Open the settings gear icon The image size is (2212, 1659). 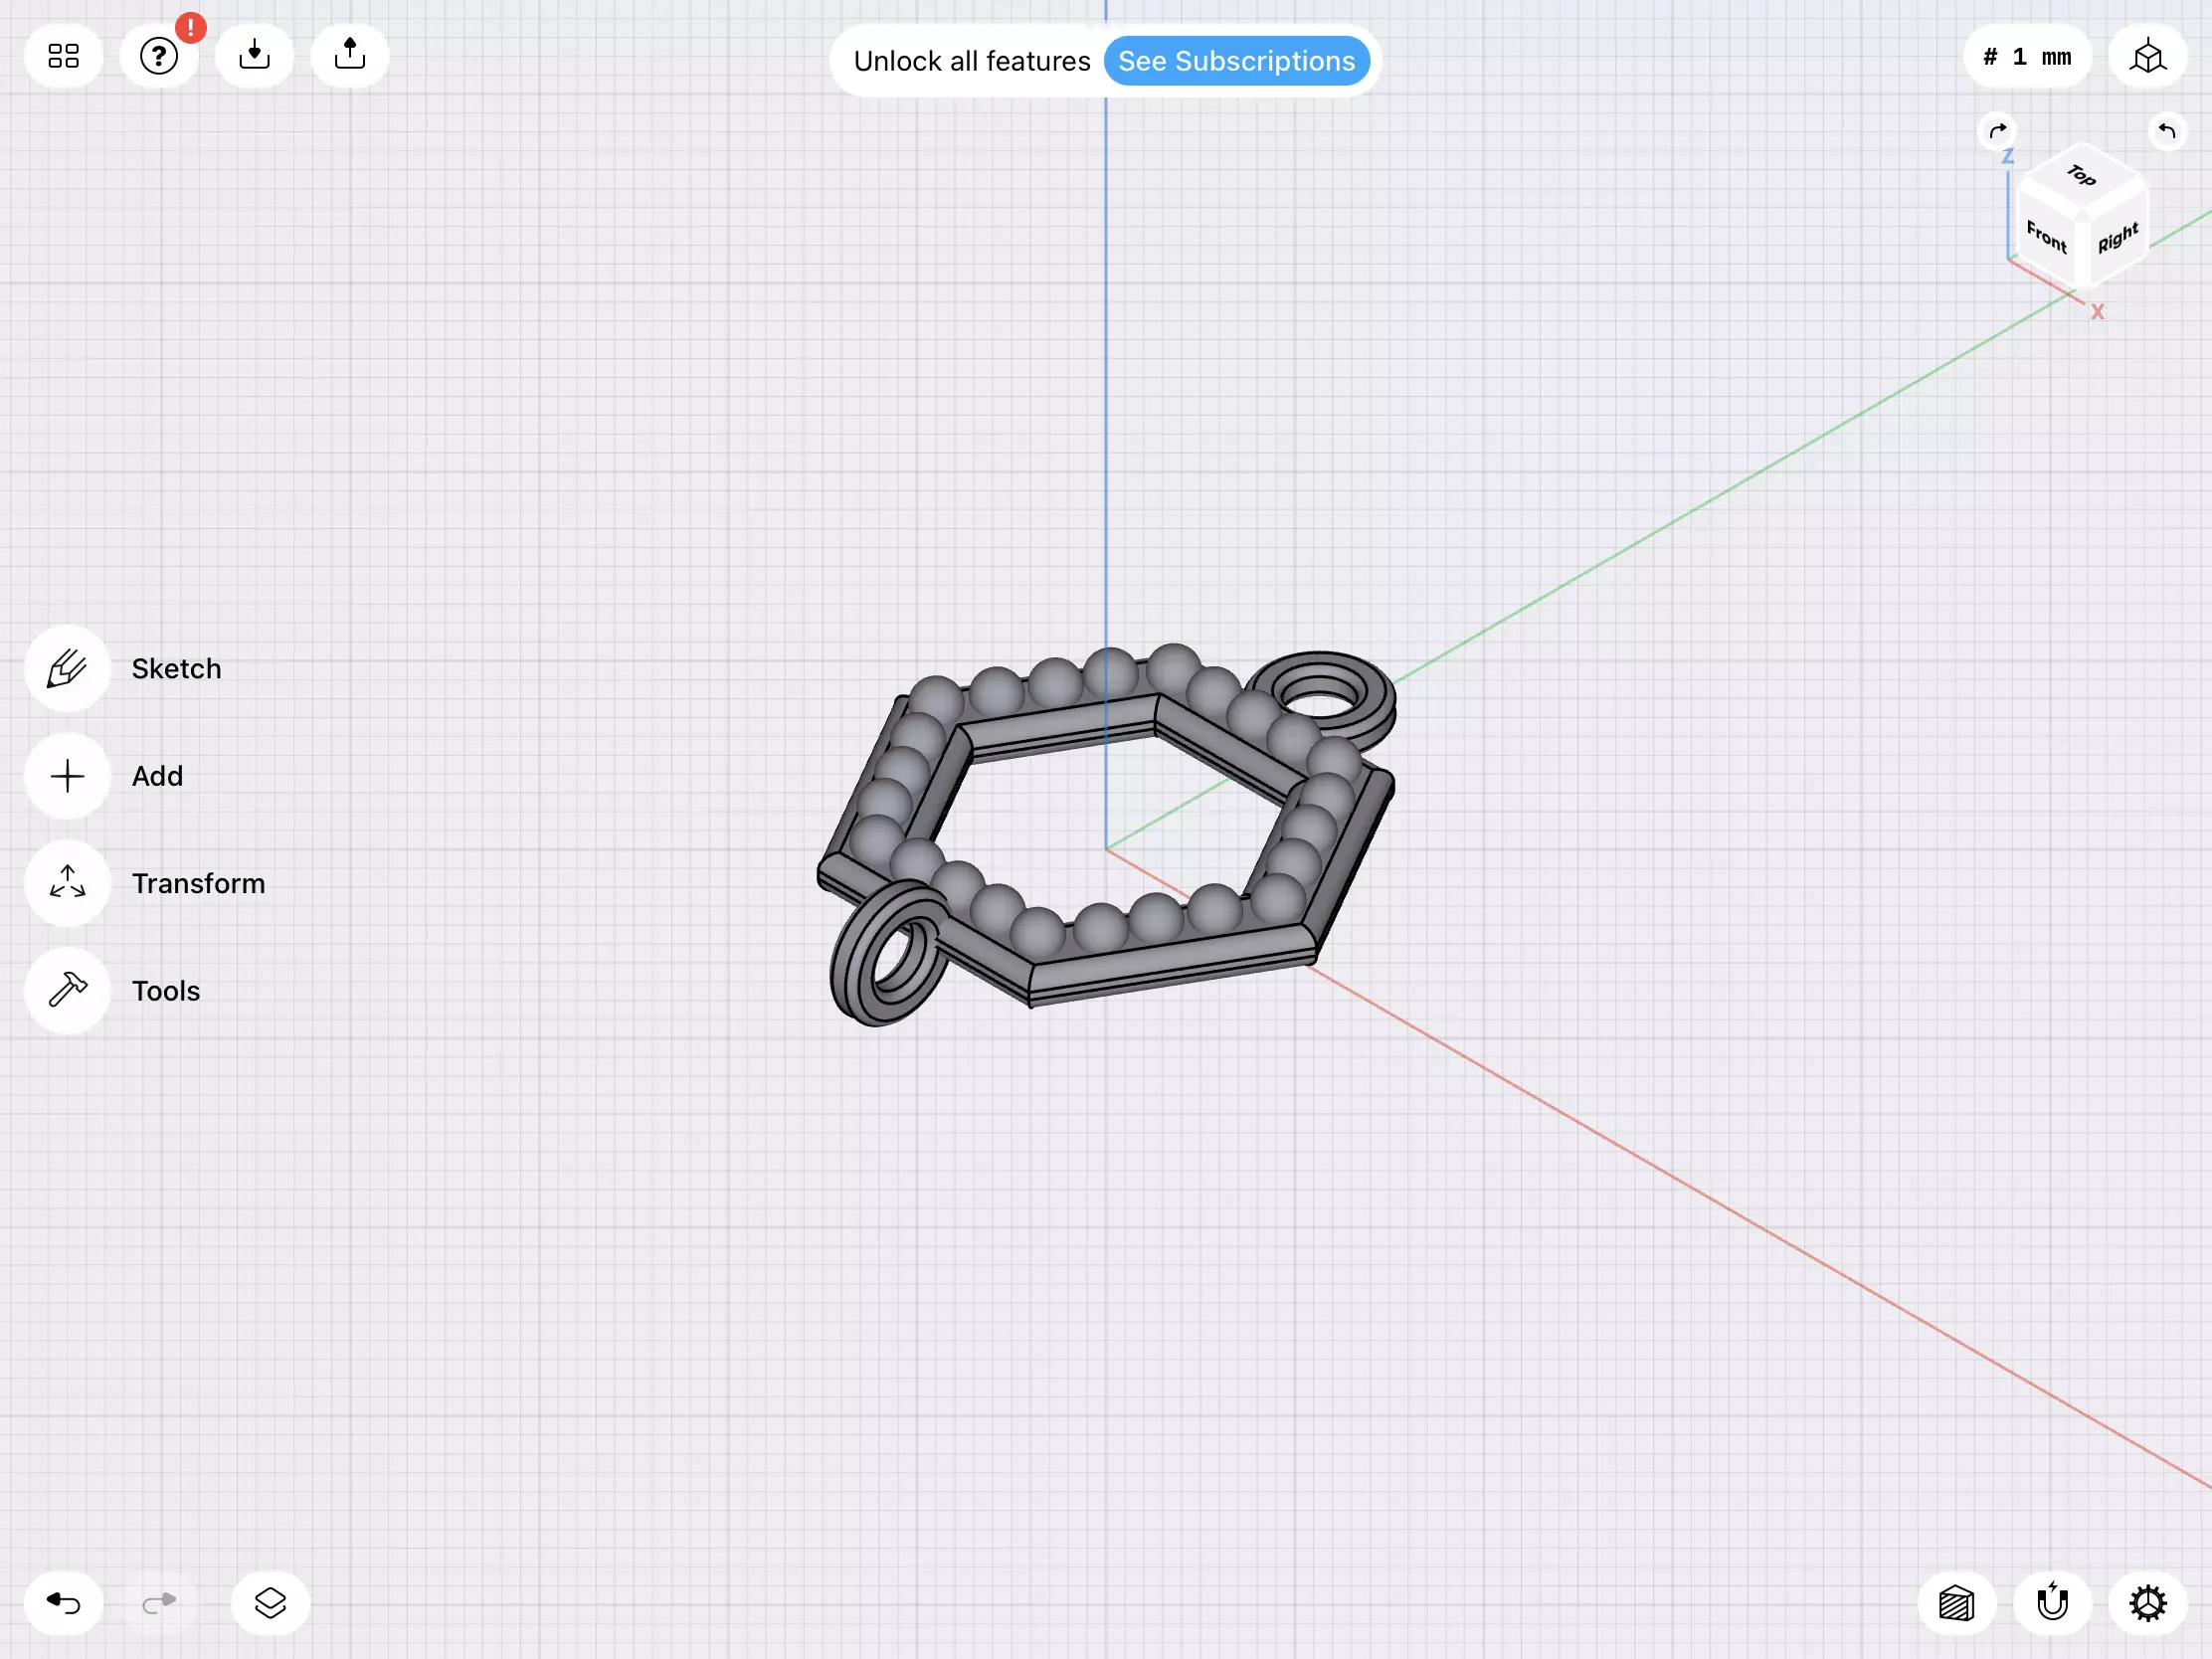coord(2147,1603)
